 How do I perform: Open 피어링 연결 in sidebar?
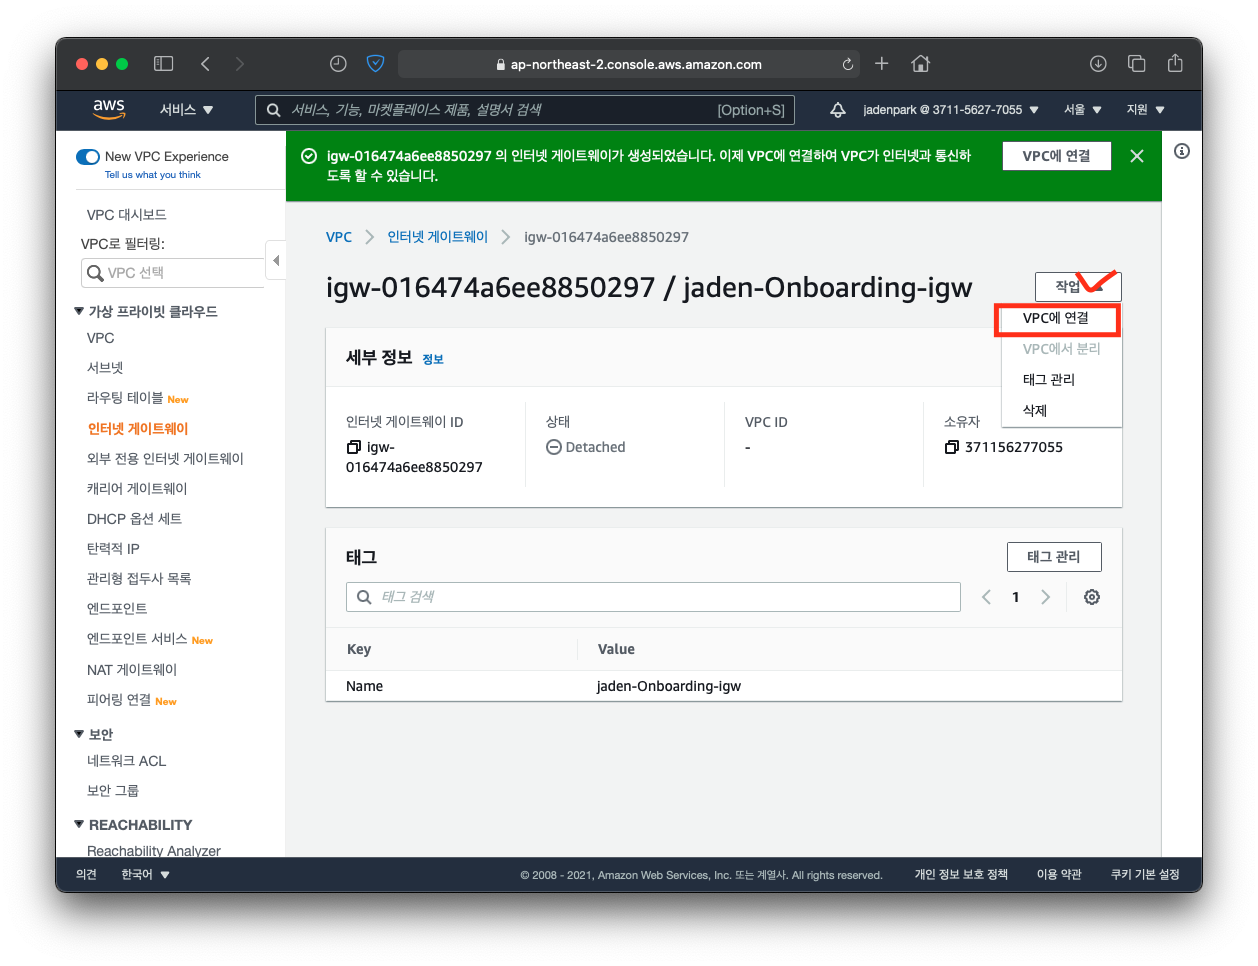[x=119, y=699]
